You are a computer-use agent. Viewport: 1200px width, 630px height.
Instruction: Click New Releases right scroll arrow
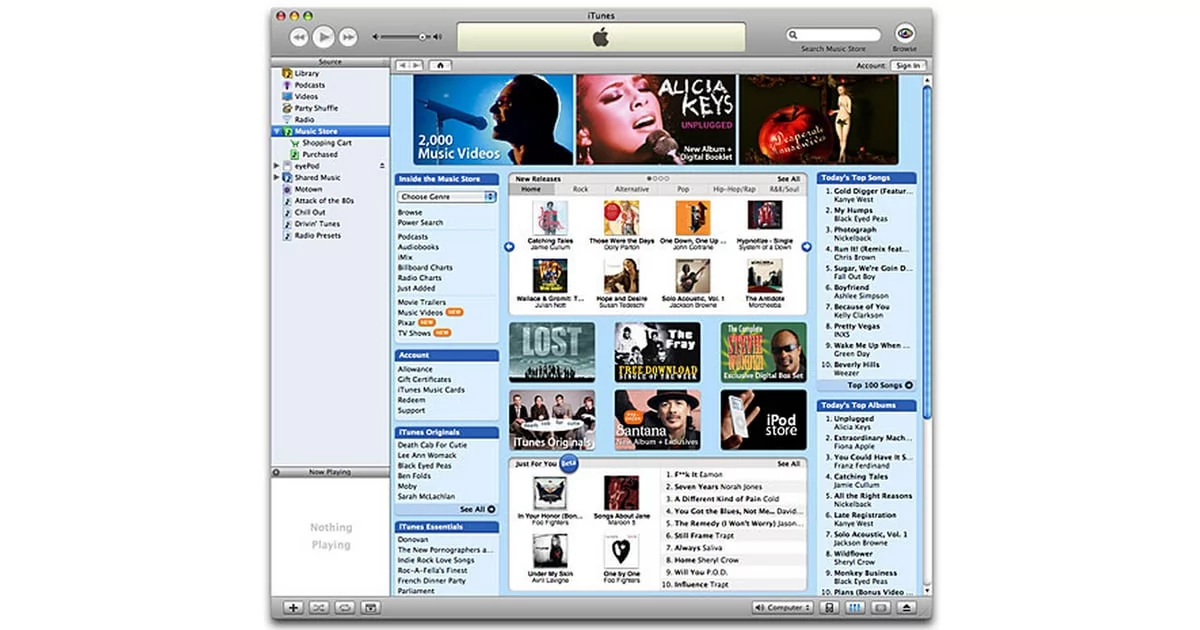click(807, 246)
